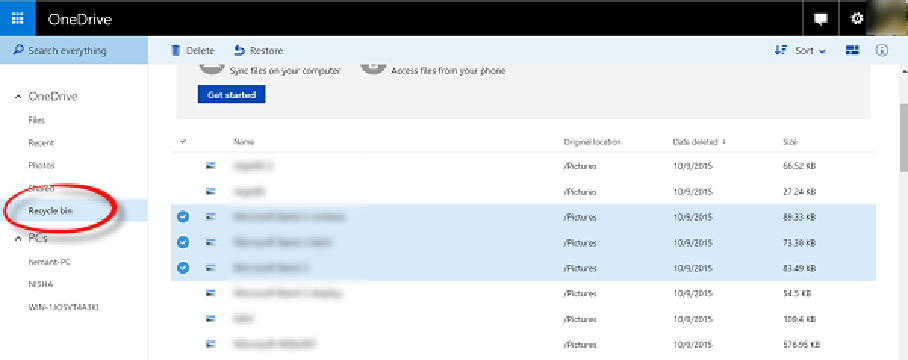The image size is (908, 360).
Task: Click /Pictures in the 54.5 KB row
Action: (x=580, y=293)
